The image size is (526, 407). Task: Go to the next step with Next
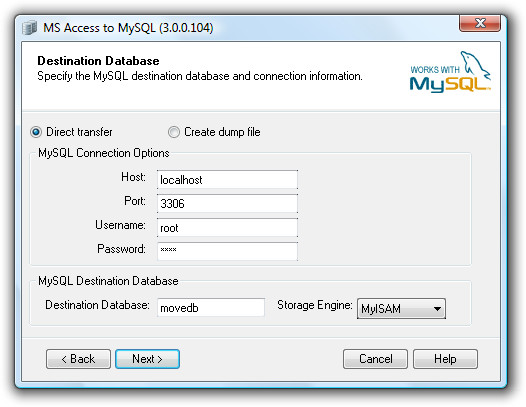pyautogui.click(x=147, y=359)
